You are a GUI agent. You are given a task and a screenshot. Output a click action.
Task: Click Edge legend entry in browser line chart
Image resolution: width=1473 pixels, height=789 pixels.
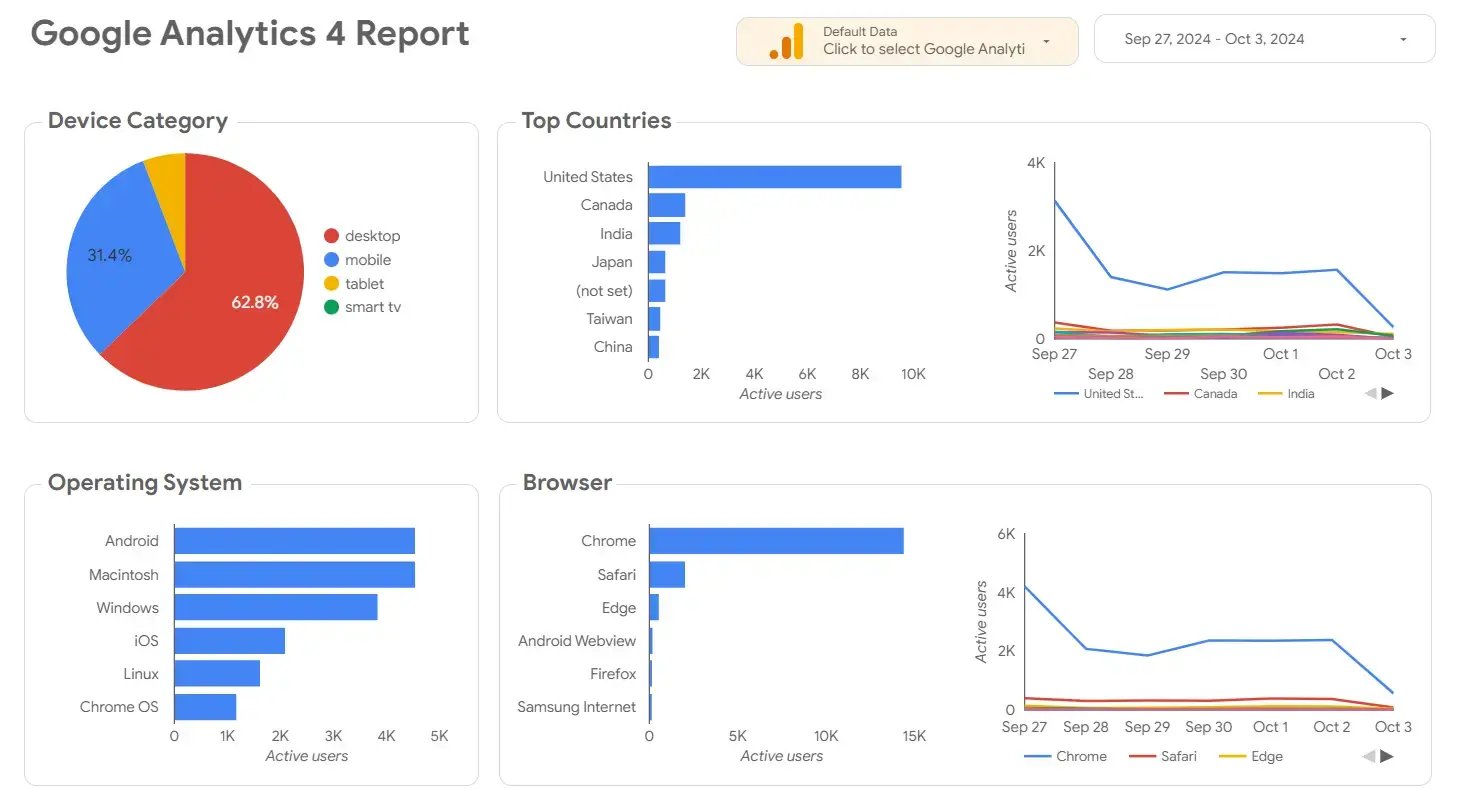1252,757
